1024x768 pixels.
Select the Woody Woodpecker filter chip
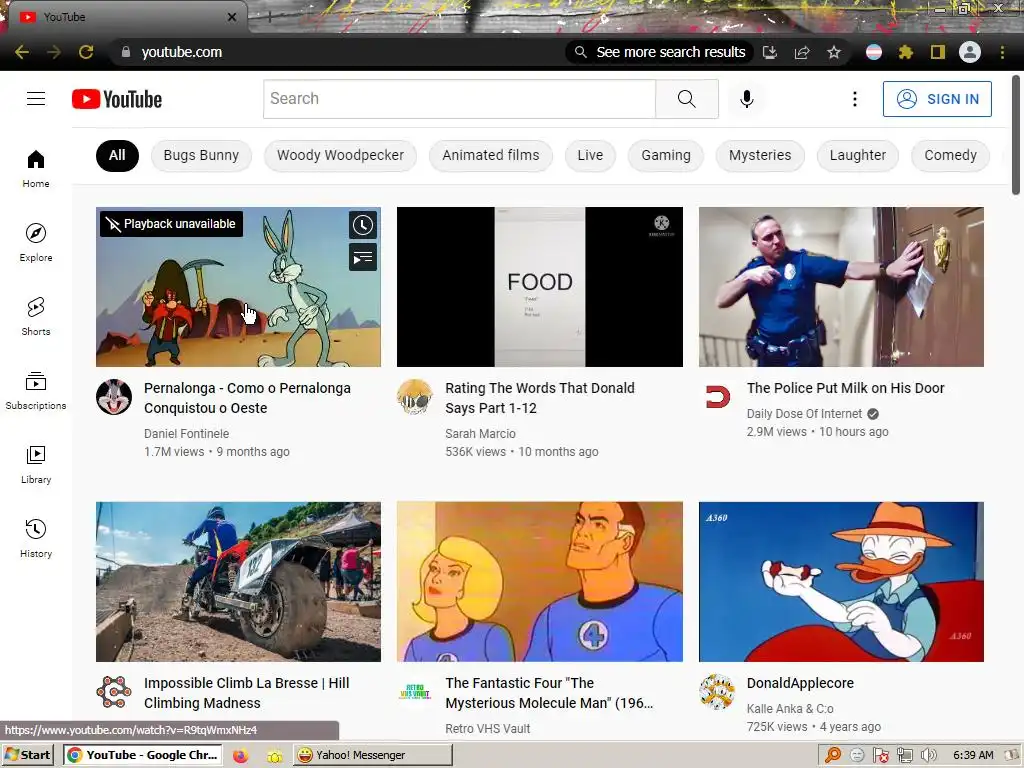coord(340,155)
